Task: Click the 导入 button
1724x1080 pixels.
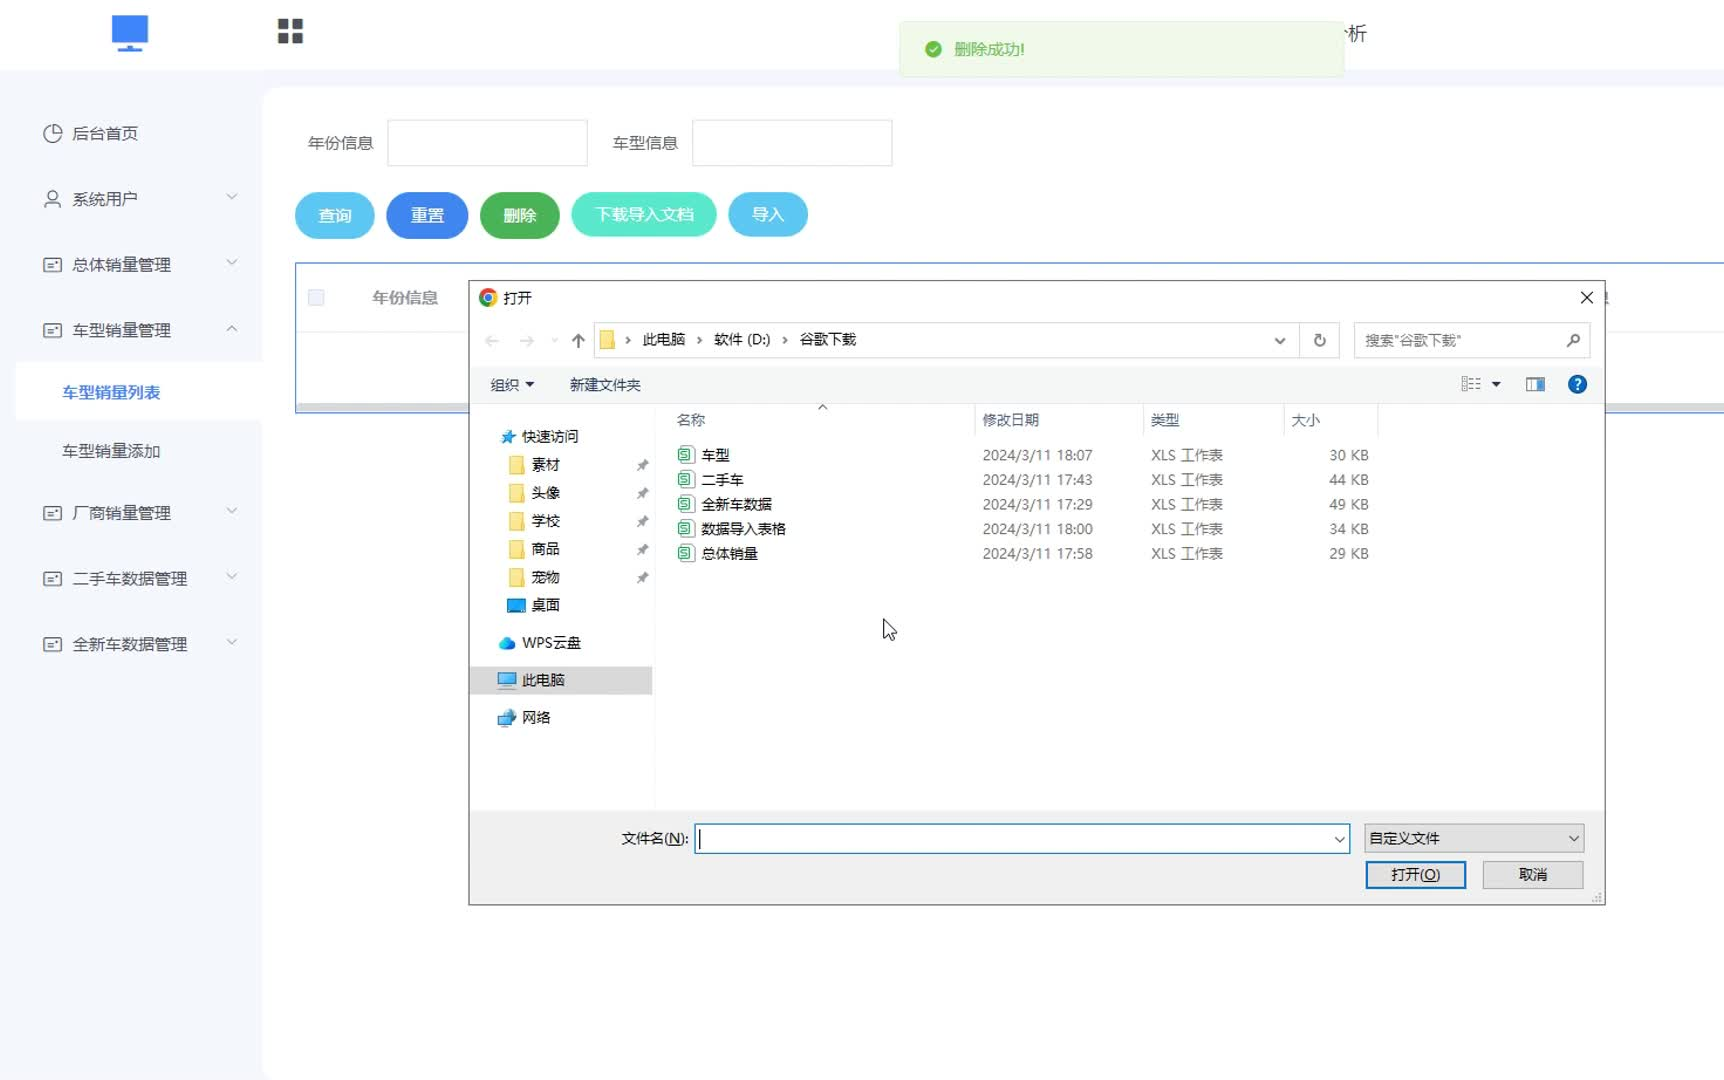Action: click(x=768, y=214)
